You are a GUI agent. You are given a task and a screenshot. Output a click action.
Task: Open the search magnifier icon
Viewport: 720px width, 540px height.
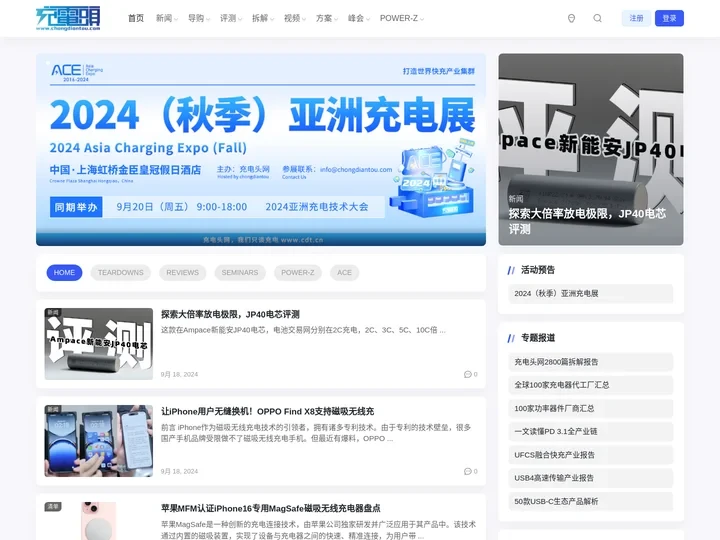(597, 18)
